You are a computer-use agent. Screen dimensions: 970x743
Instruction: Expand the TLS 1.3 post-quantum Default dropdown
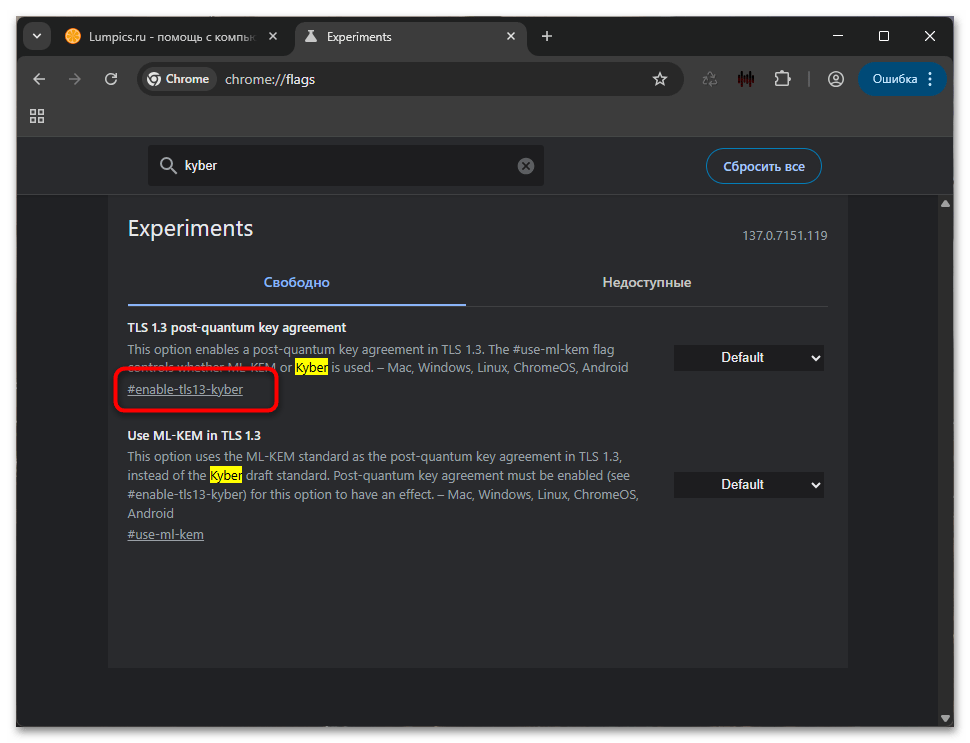(x=748, y=358)
